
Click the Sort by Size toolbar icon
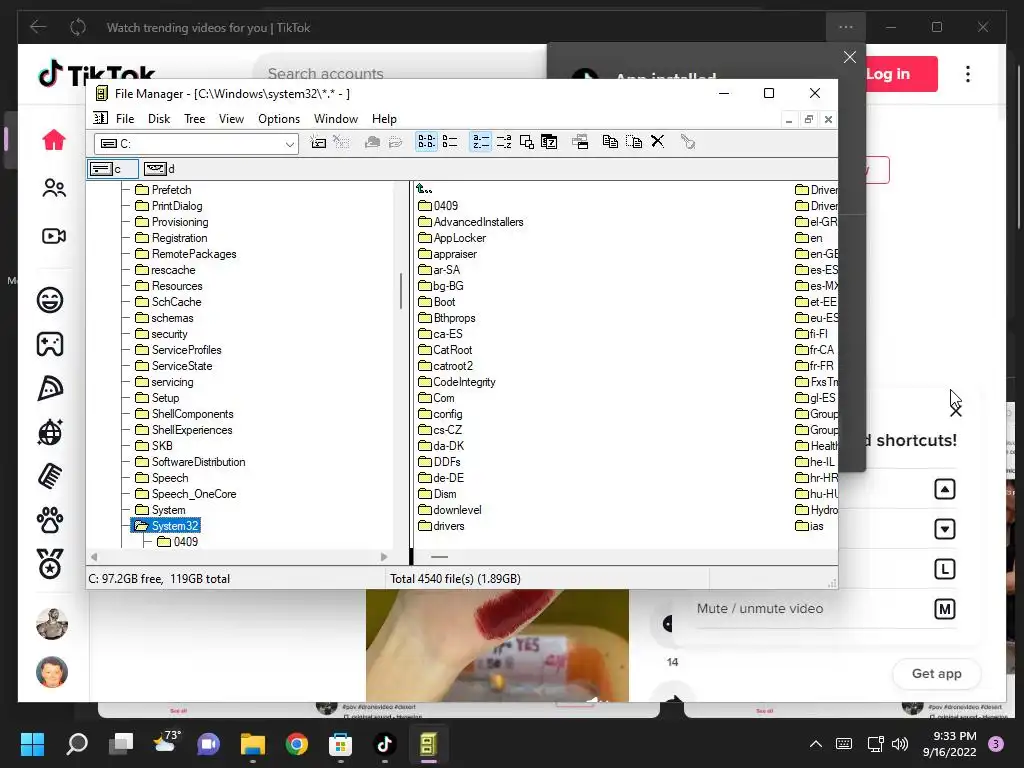point(526,142)
